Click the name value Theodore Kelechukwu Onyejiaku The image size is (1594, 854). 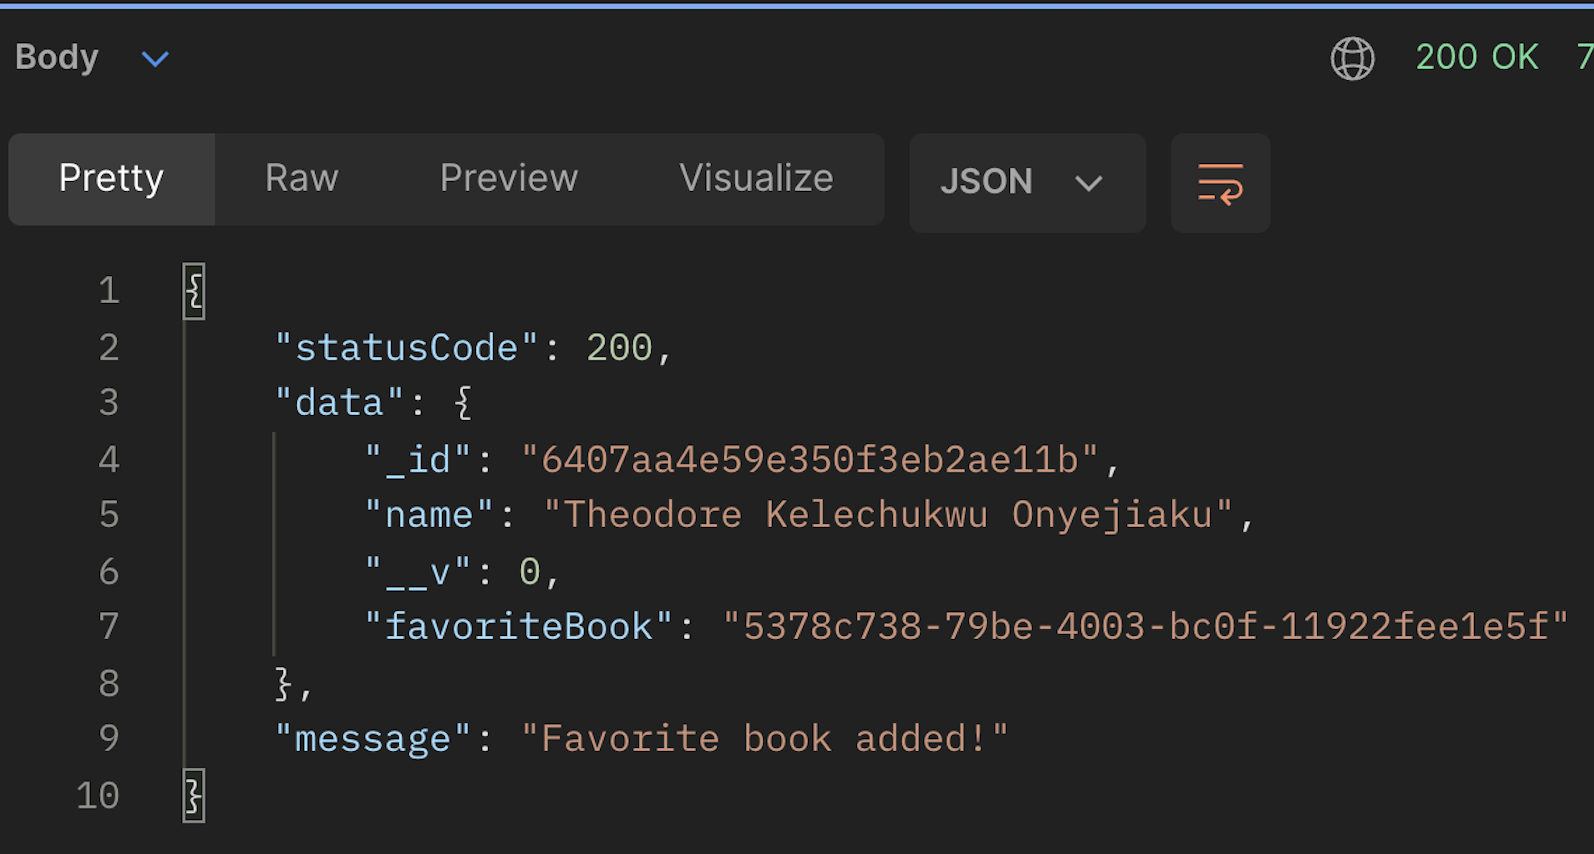[x=887, y=515]
